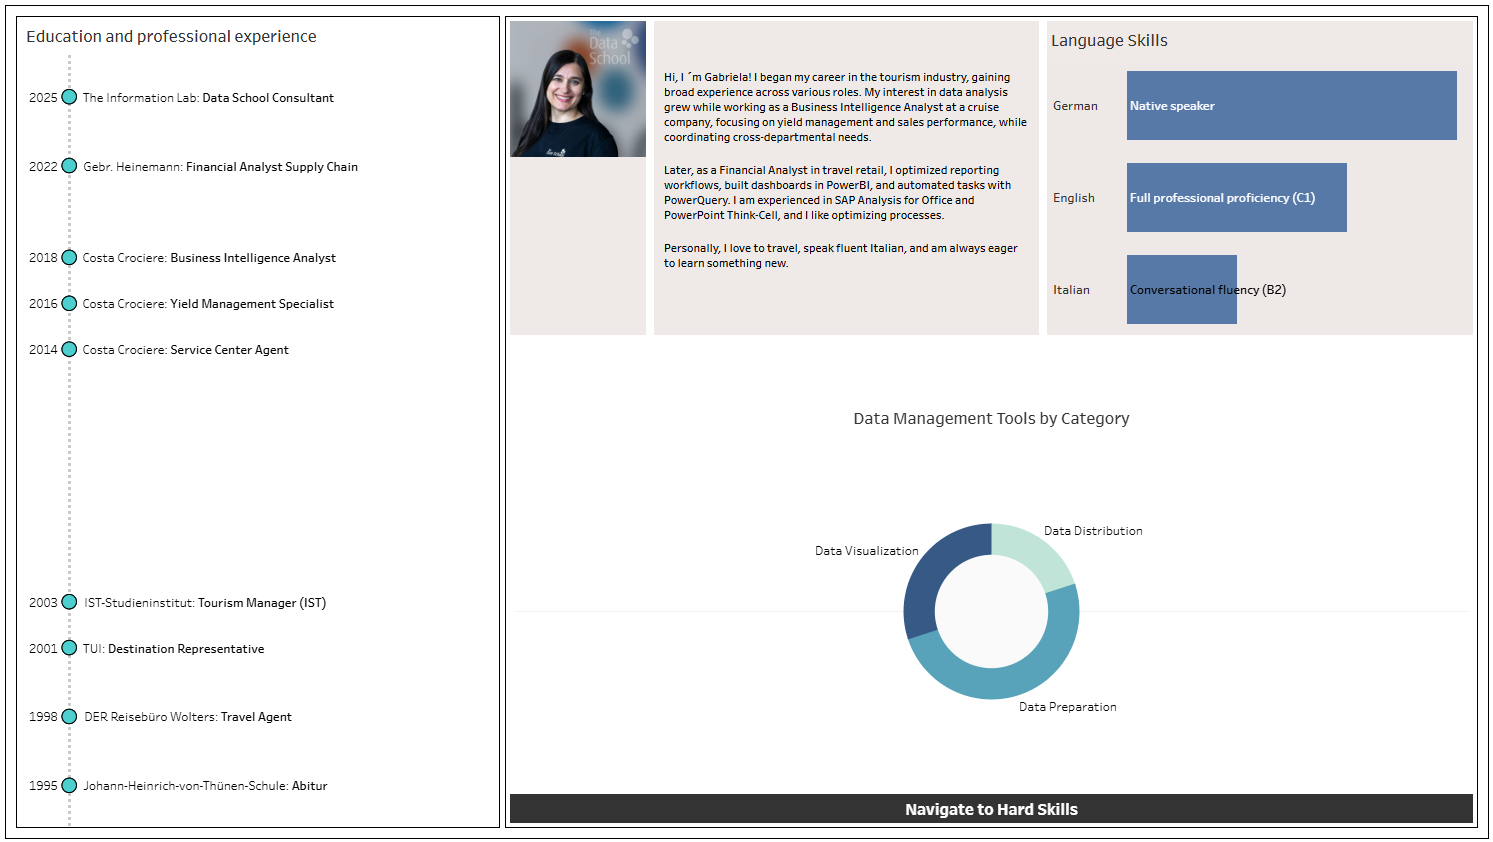Image resolution: width=1493 pixels, height=842 pixels.
Task: Click the 2003 timeline marker circle
Action: [x=69, y=602]
